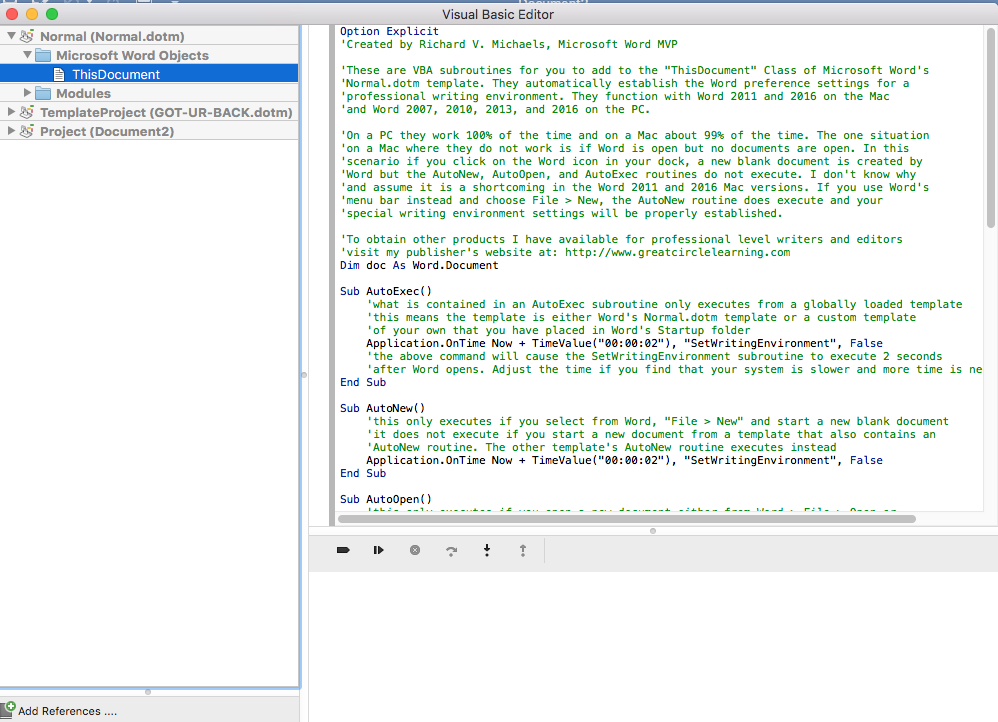Click the 'End Sub' line after AutoExec
998x722 pixels.
pyautogui.click(x=363, y=382)
